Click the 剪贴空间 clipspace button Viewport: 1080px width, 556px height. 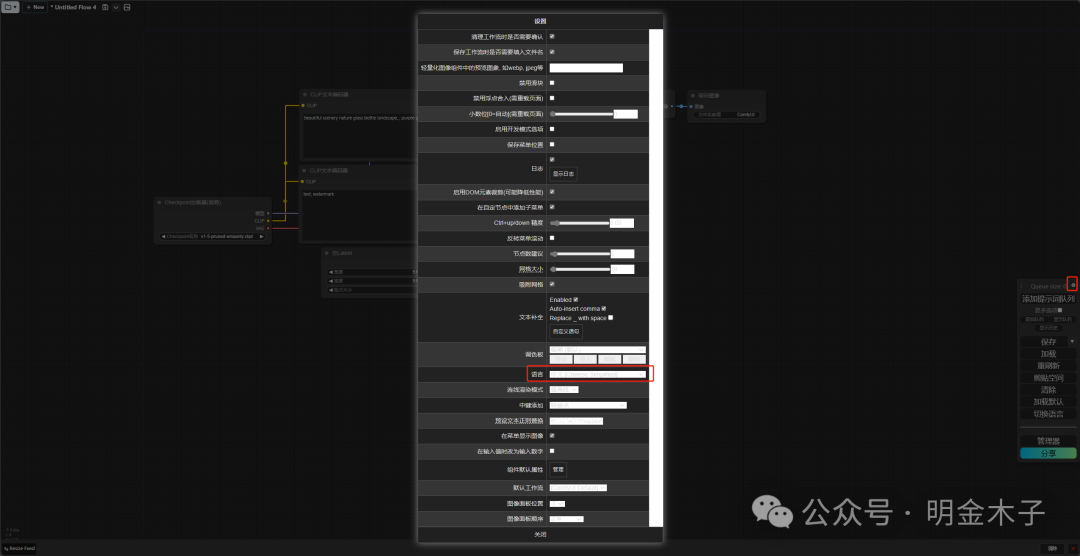tap(1048, 378)
